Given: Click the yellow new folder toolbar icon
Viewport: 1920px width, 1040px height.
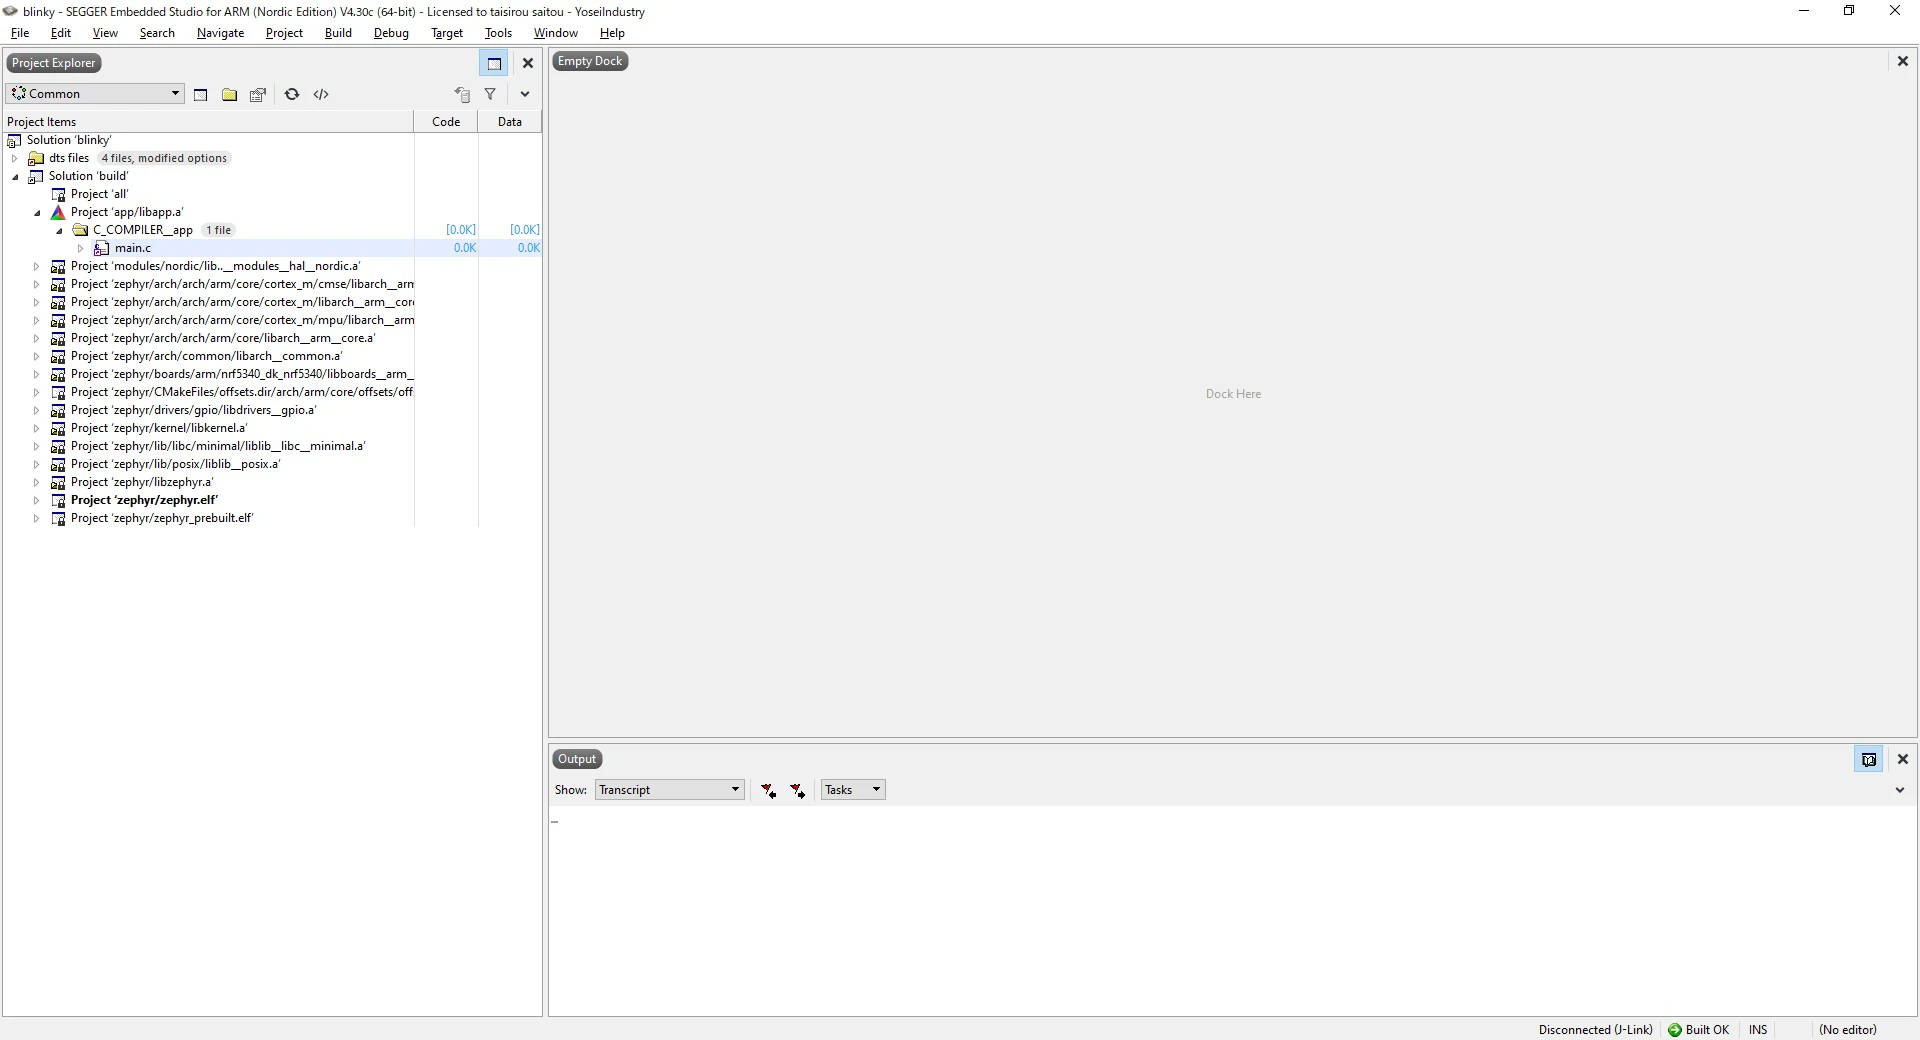Looking at the screenshot, I should coord(230,95).
